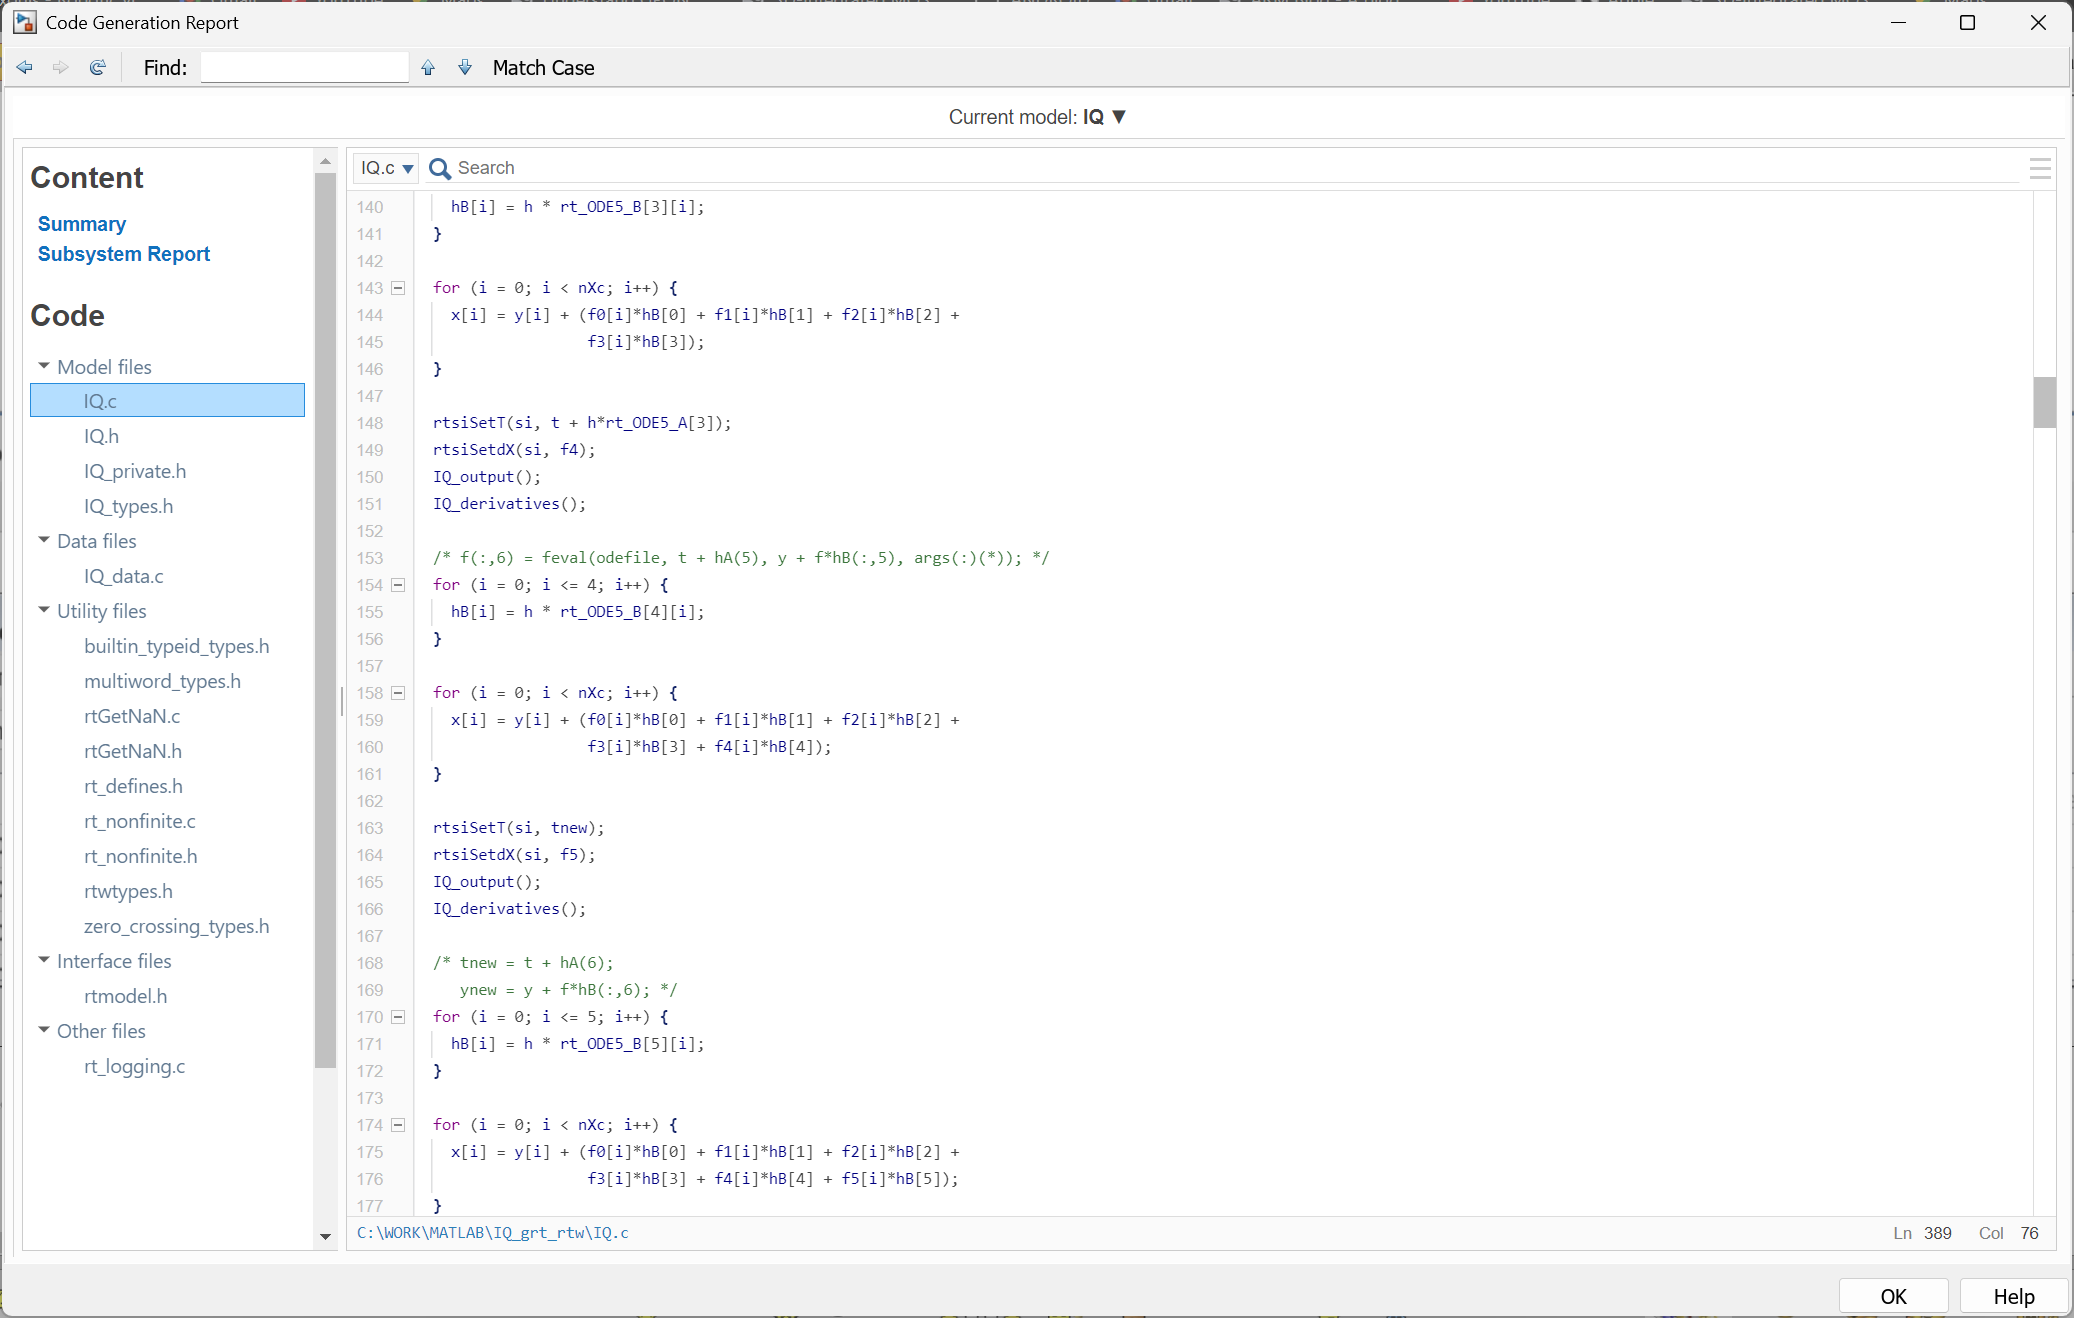Click the Ln 389 status indicator

click(1923, 1233)
